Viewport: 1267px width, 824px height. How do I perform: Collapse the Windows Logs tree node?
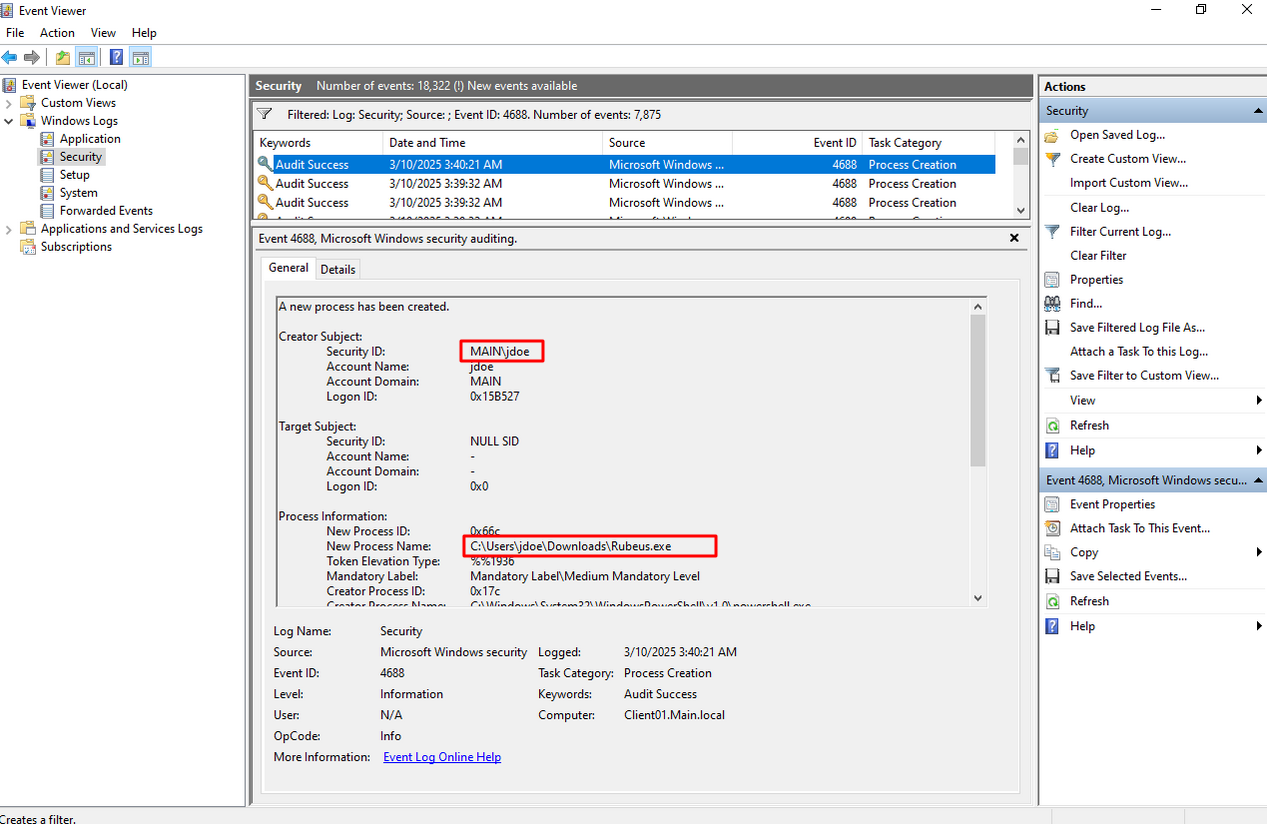[x=9, y=121]
